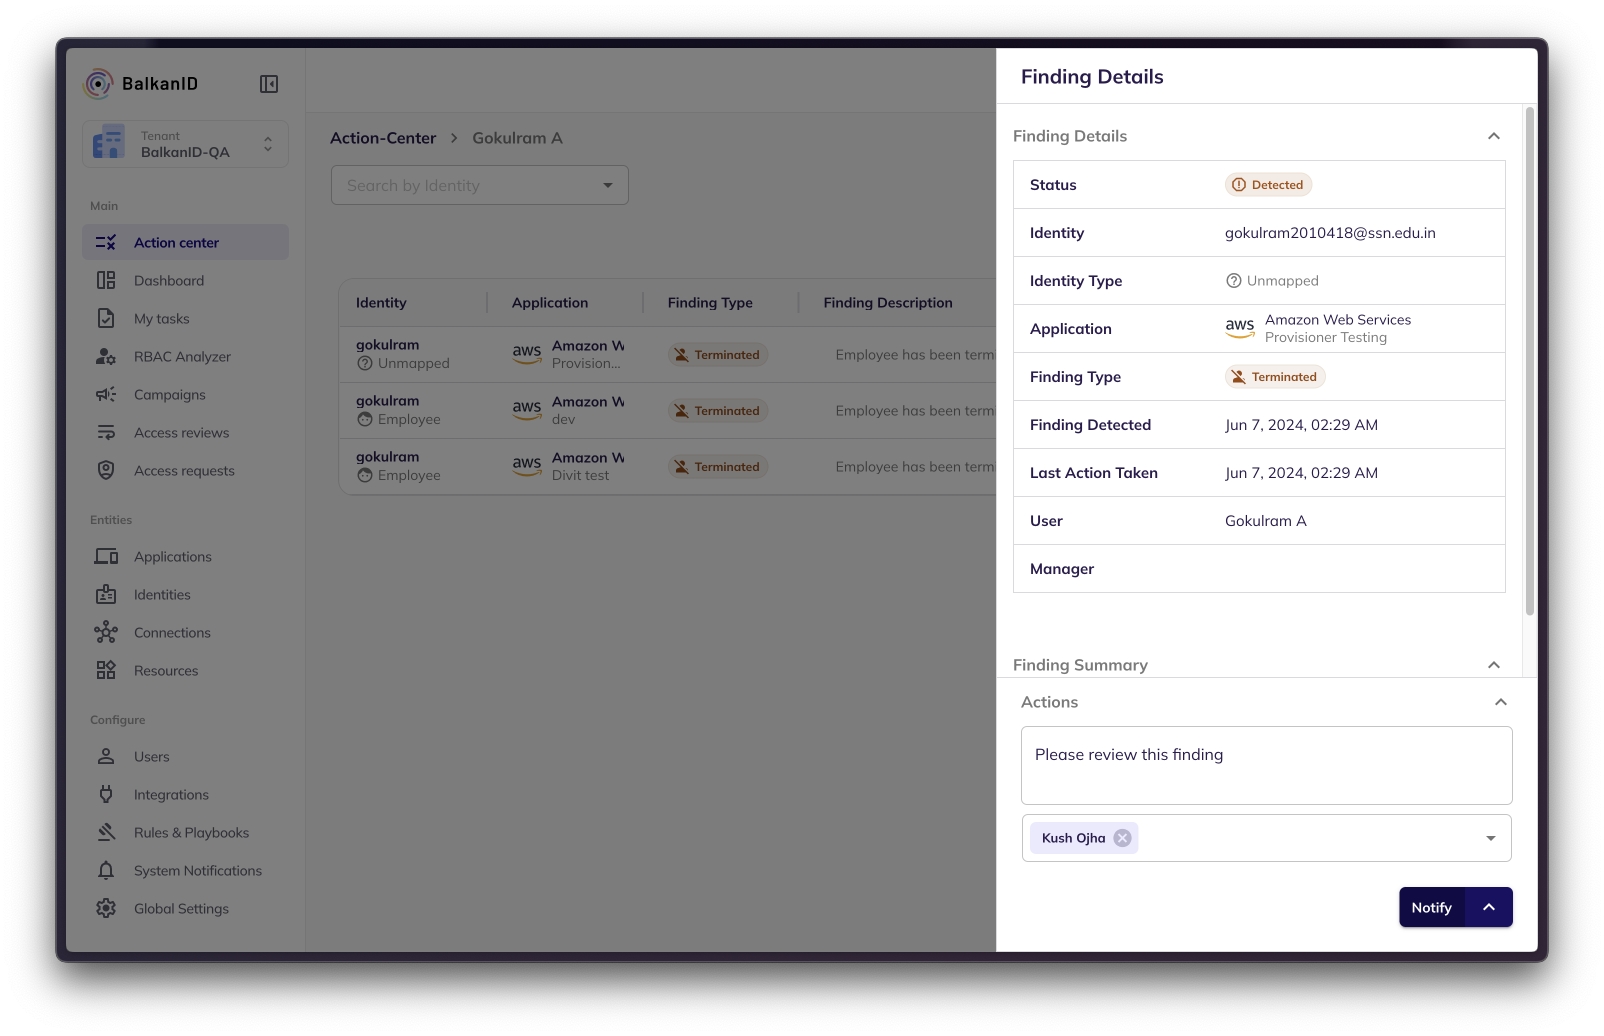Click the Campaigns megaphone icon
The width and height of the screenshot is (1604, 1036).
tap(106, 394)
